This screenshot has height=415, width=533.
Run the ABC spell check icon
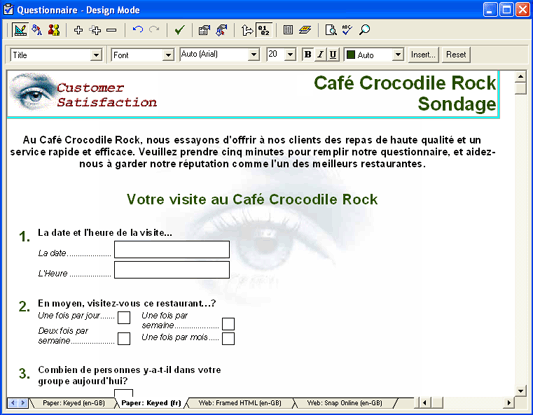click(x=347, y=30)
